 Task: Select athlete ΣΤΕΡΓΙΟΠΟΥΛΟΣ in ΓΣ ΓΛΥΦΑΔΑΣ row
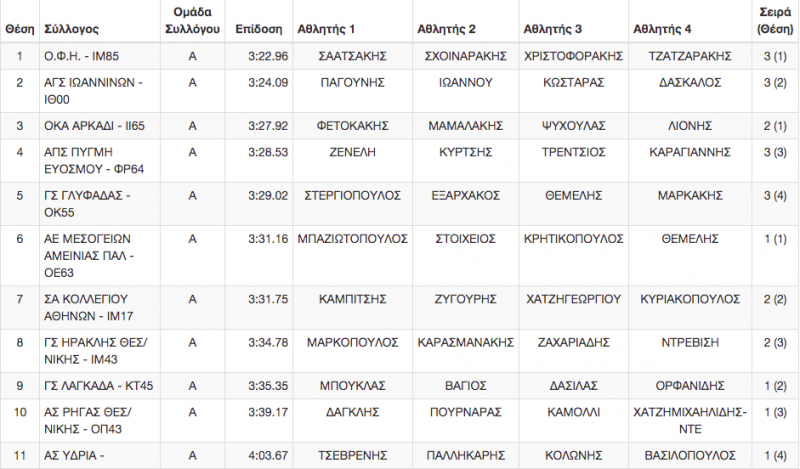click(353, 195)
